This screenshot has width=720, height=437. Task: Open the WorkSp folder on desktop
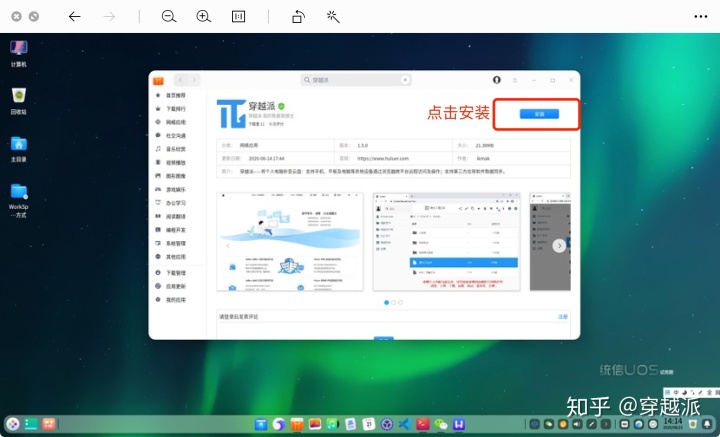[19, 201]
